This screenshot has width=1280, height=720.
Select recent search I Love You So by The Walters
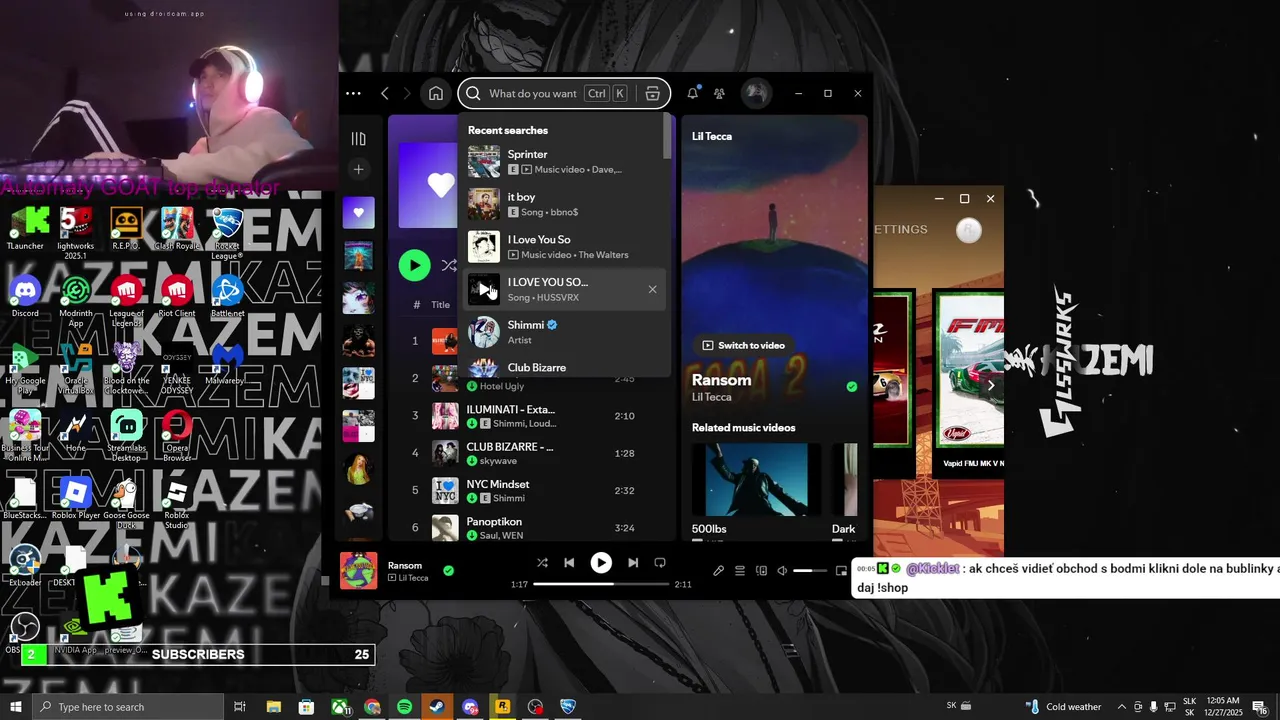tap(562, 247)
